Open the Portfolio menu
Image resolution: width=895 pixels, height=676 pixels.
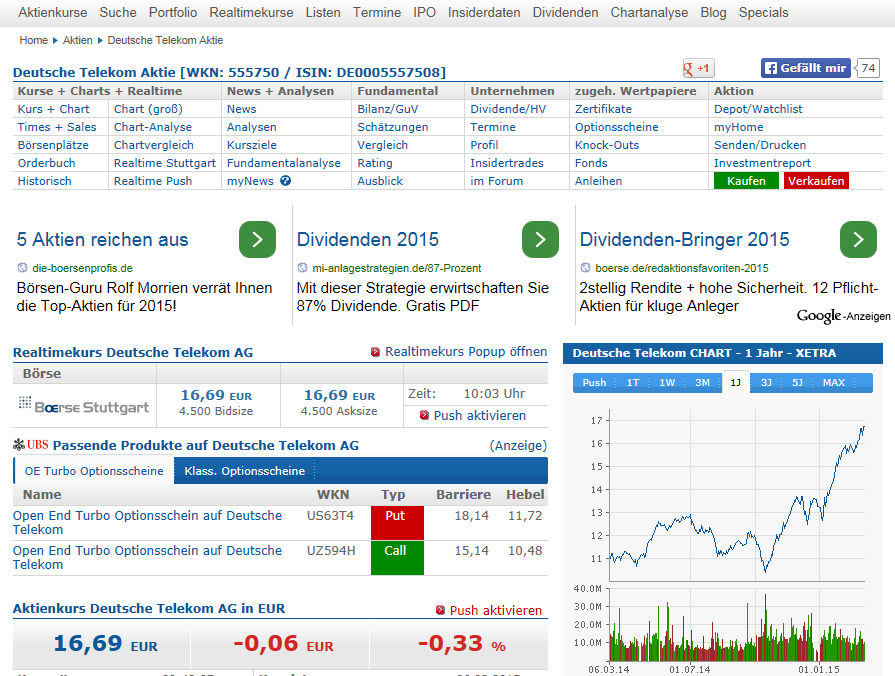tap(173, 13)
